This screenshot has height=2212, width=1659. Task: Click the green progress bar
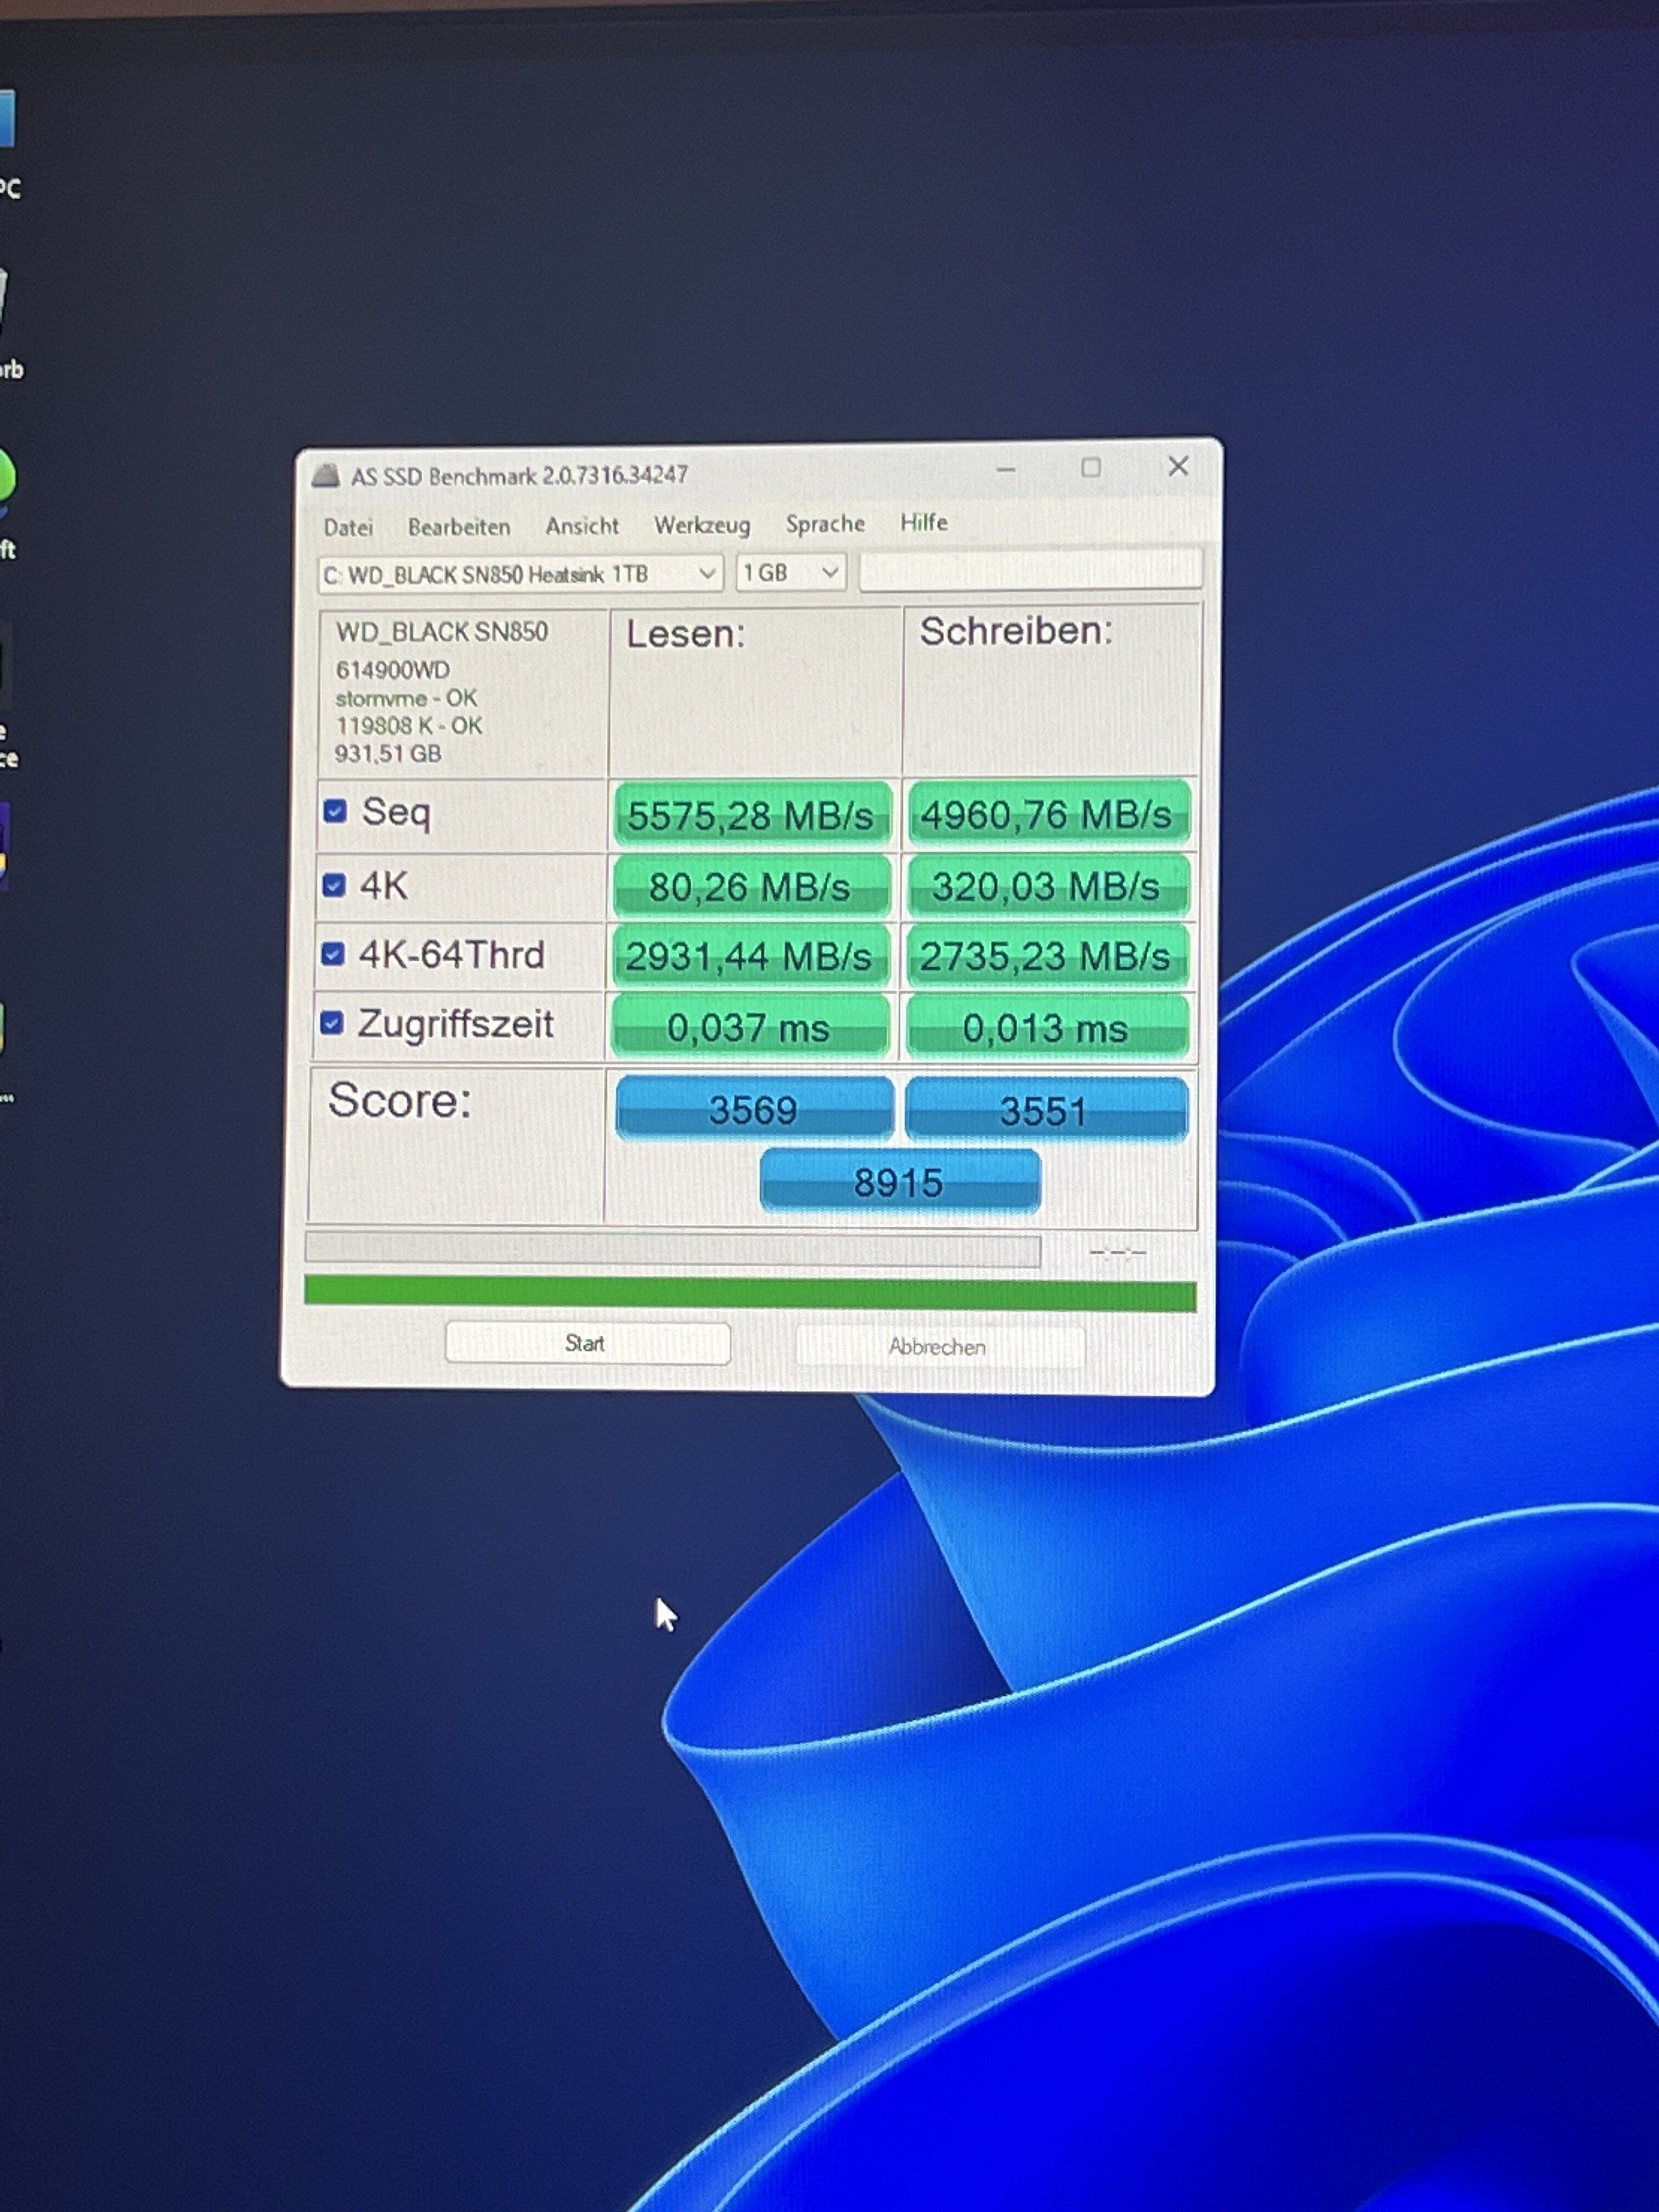[750, 1292]
